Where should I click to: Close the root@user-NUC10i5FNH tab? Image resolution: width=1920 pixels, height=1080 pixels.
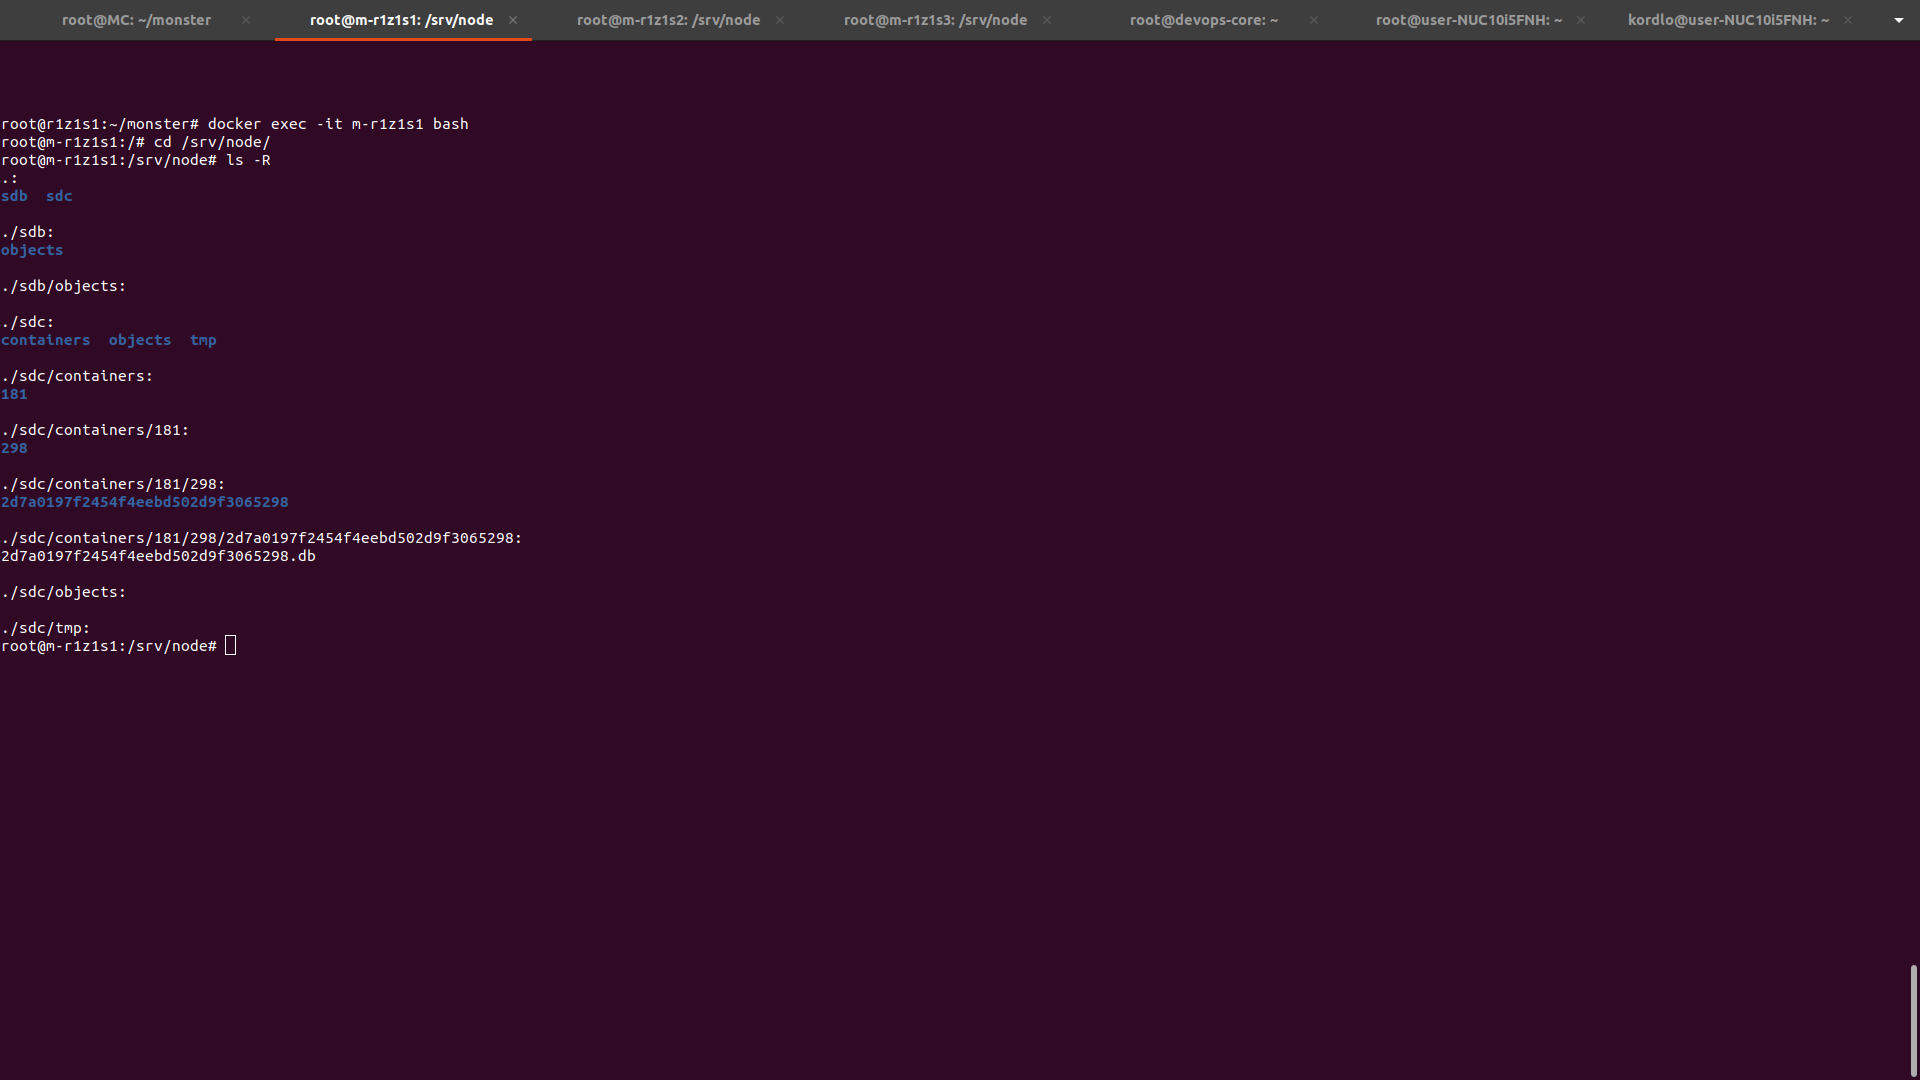tap(1581, 20)
